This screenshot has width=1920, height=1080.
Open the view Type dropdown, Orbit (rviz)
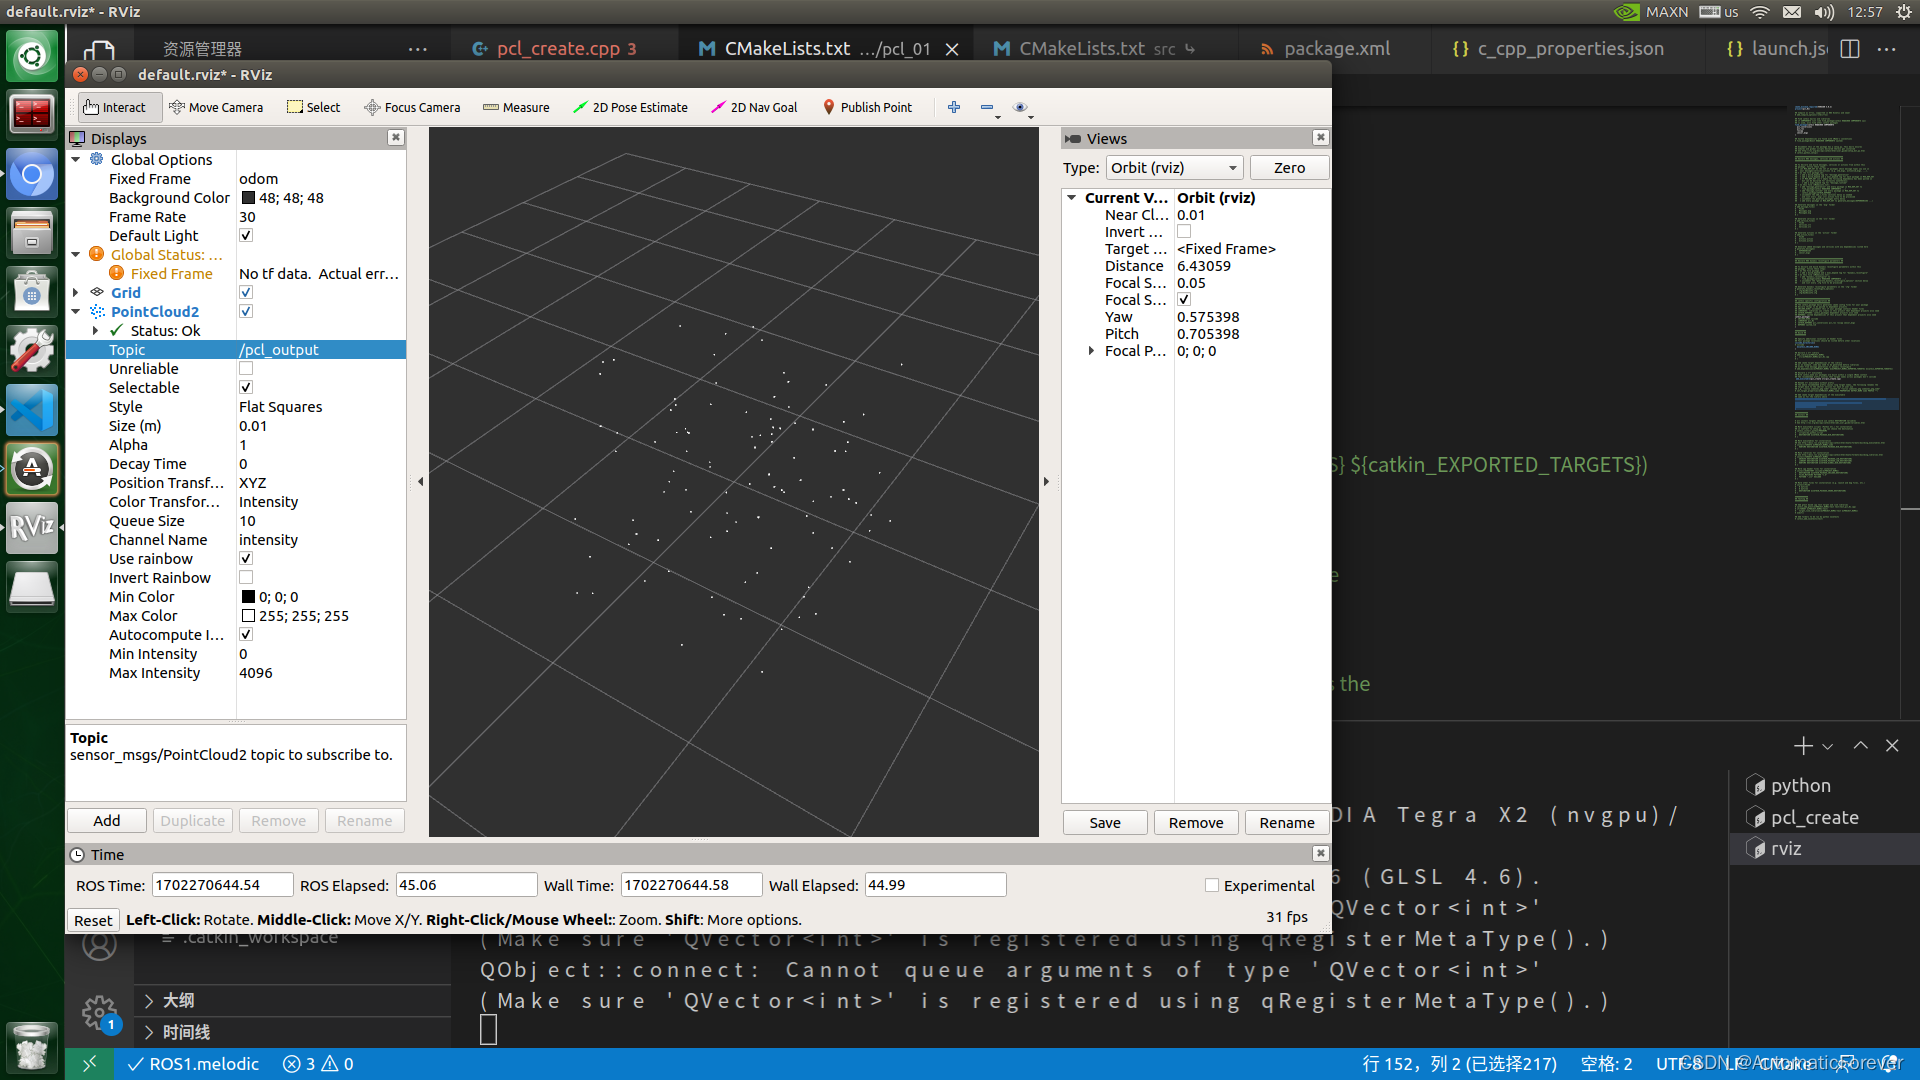coord(1174,168)
